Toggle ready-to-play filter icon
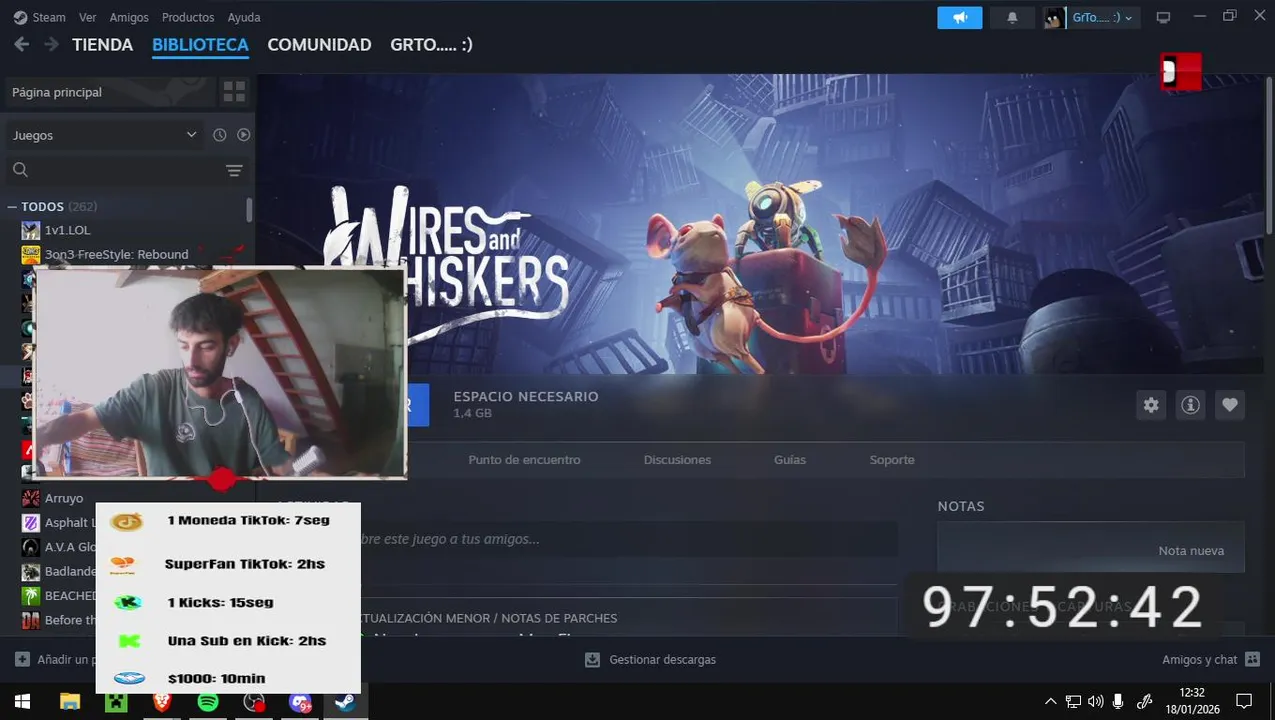The height and width of the screenshot is (720, 1275). click(x=243, y=135)
